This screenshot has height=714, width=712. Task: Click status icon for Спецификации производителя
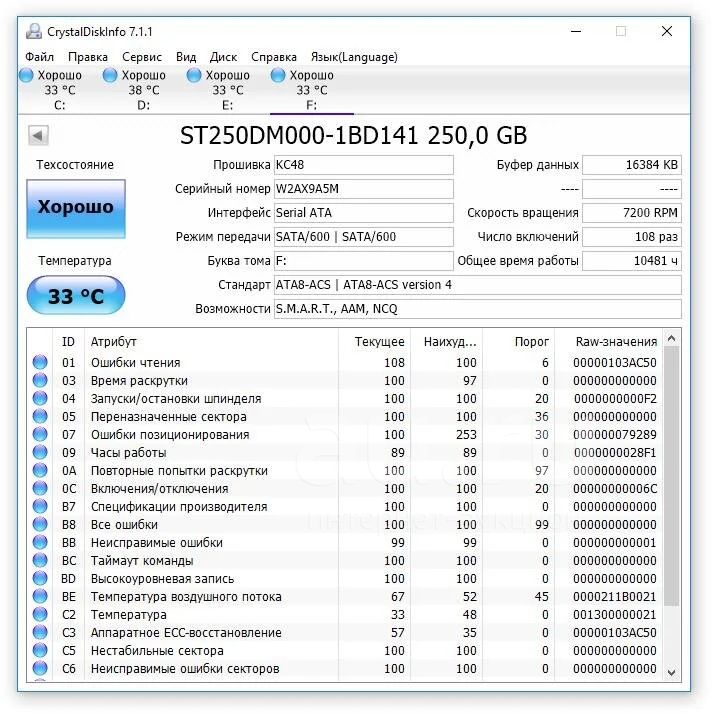(40, 506)
